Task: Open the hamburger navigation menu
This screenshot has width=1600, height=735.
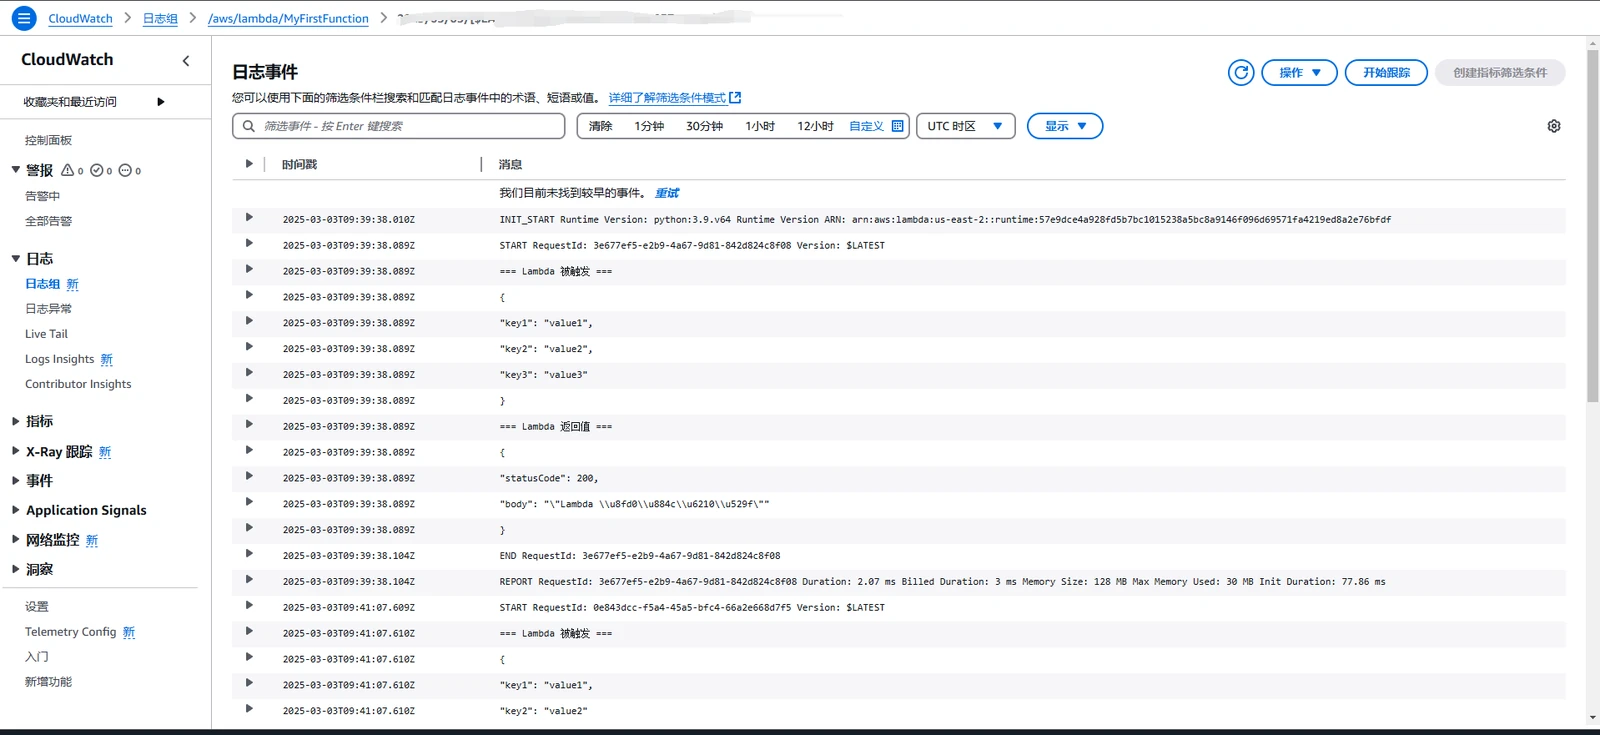Action: (x=24, y=18)
